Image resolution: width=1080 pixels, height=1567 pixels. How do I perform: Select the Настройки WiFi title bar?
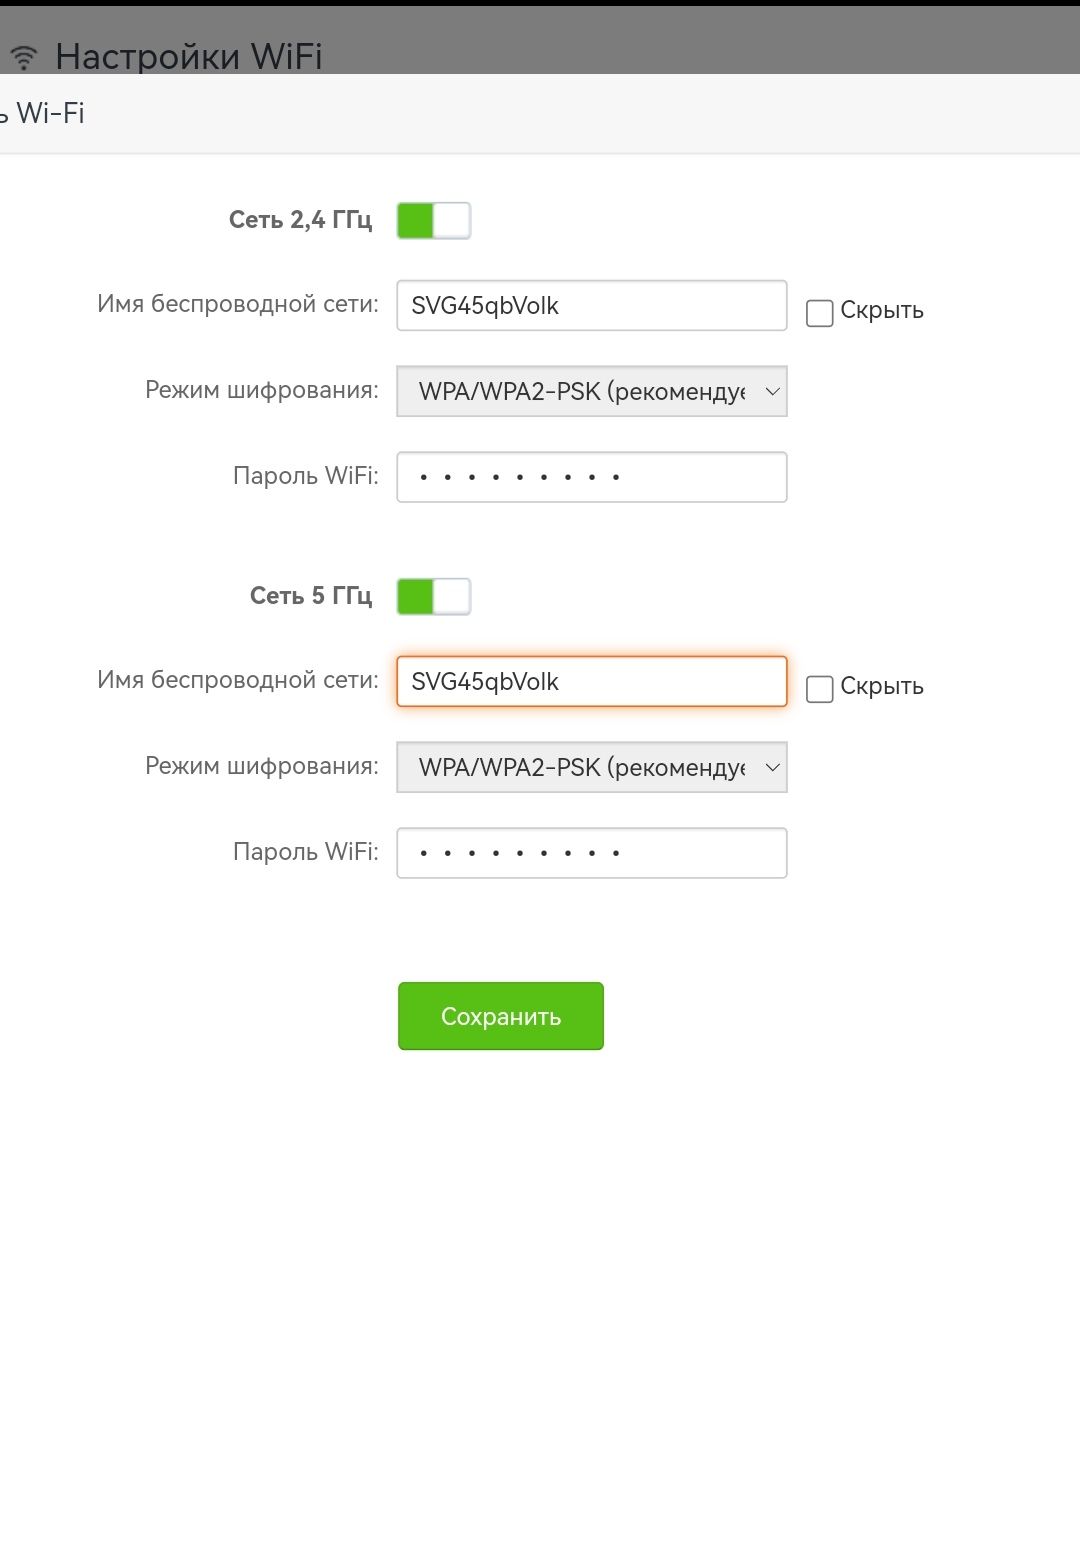point(190,56)
